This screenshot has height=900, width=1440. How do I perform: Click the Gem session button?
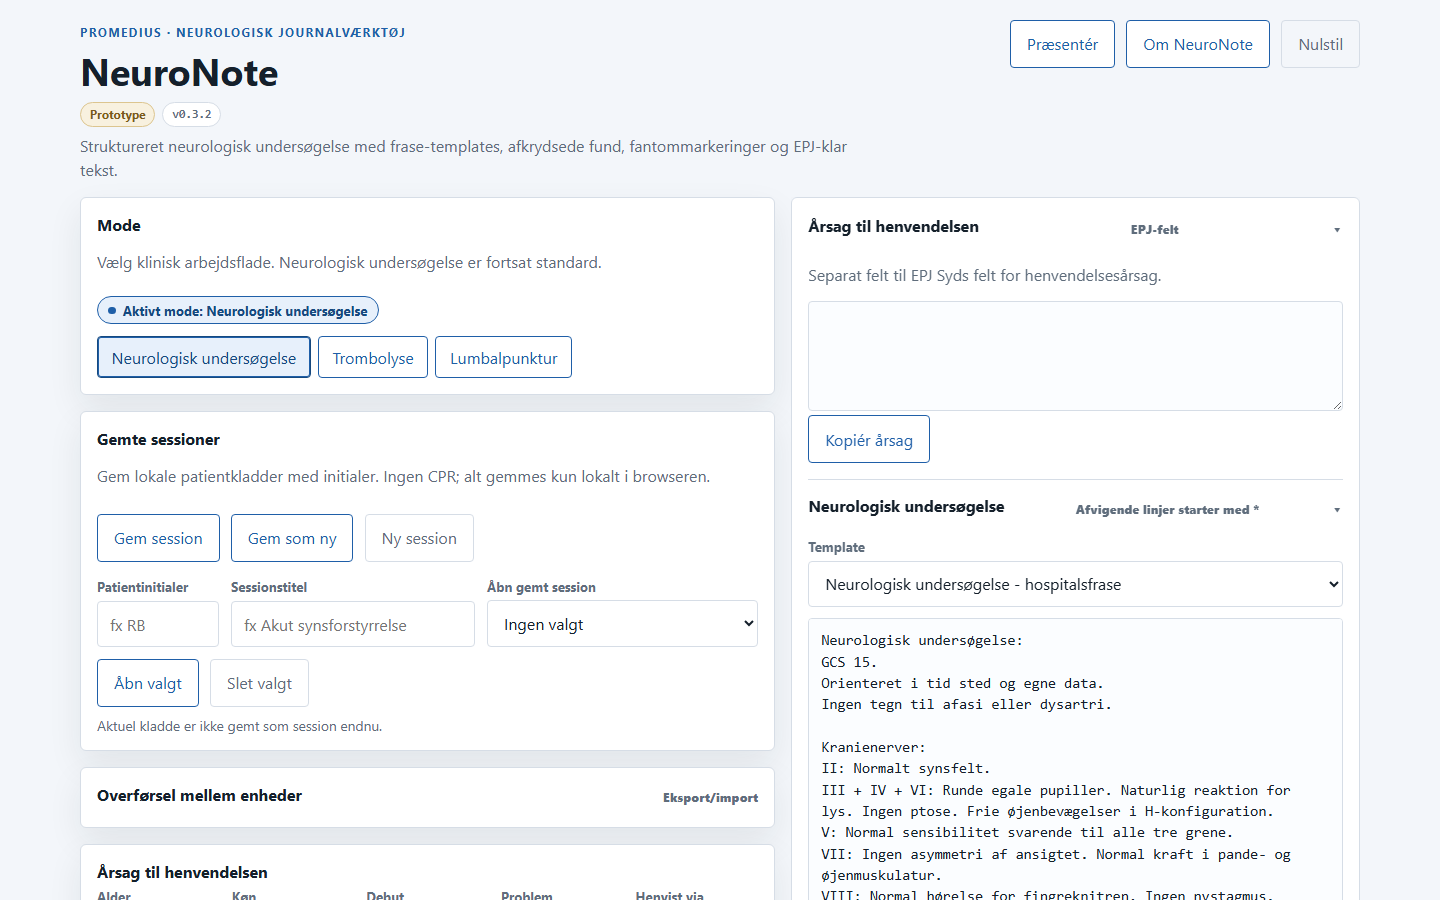(x=158, y=538)
